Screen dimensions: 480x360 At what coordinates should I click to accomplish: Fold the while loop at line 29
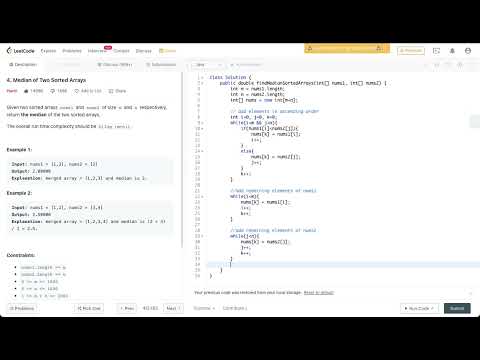(202, 236)
